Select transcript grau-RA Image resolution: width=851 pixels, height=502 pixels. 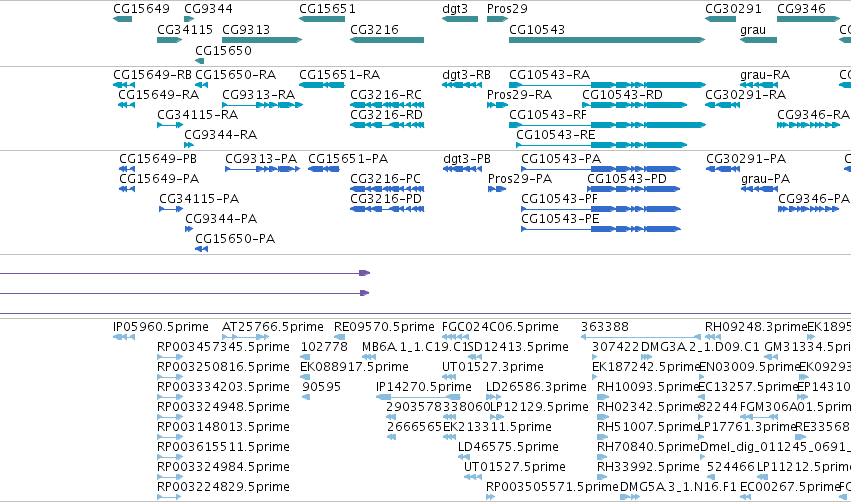tap(765, 75)
